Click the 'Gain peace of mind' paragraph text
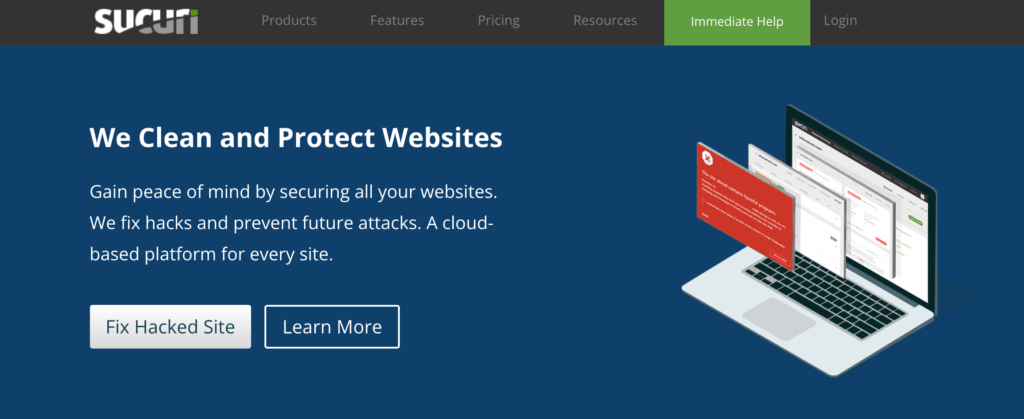This screenshot has height=419, width=1024. [x=294, y=223]
